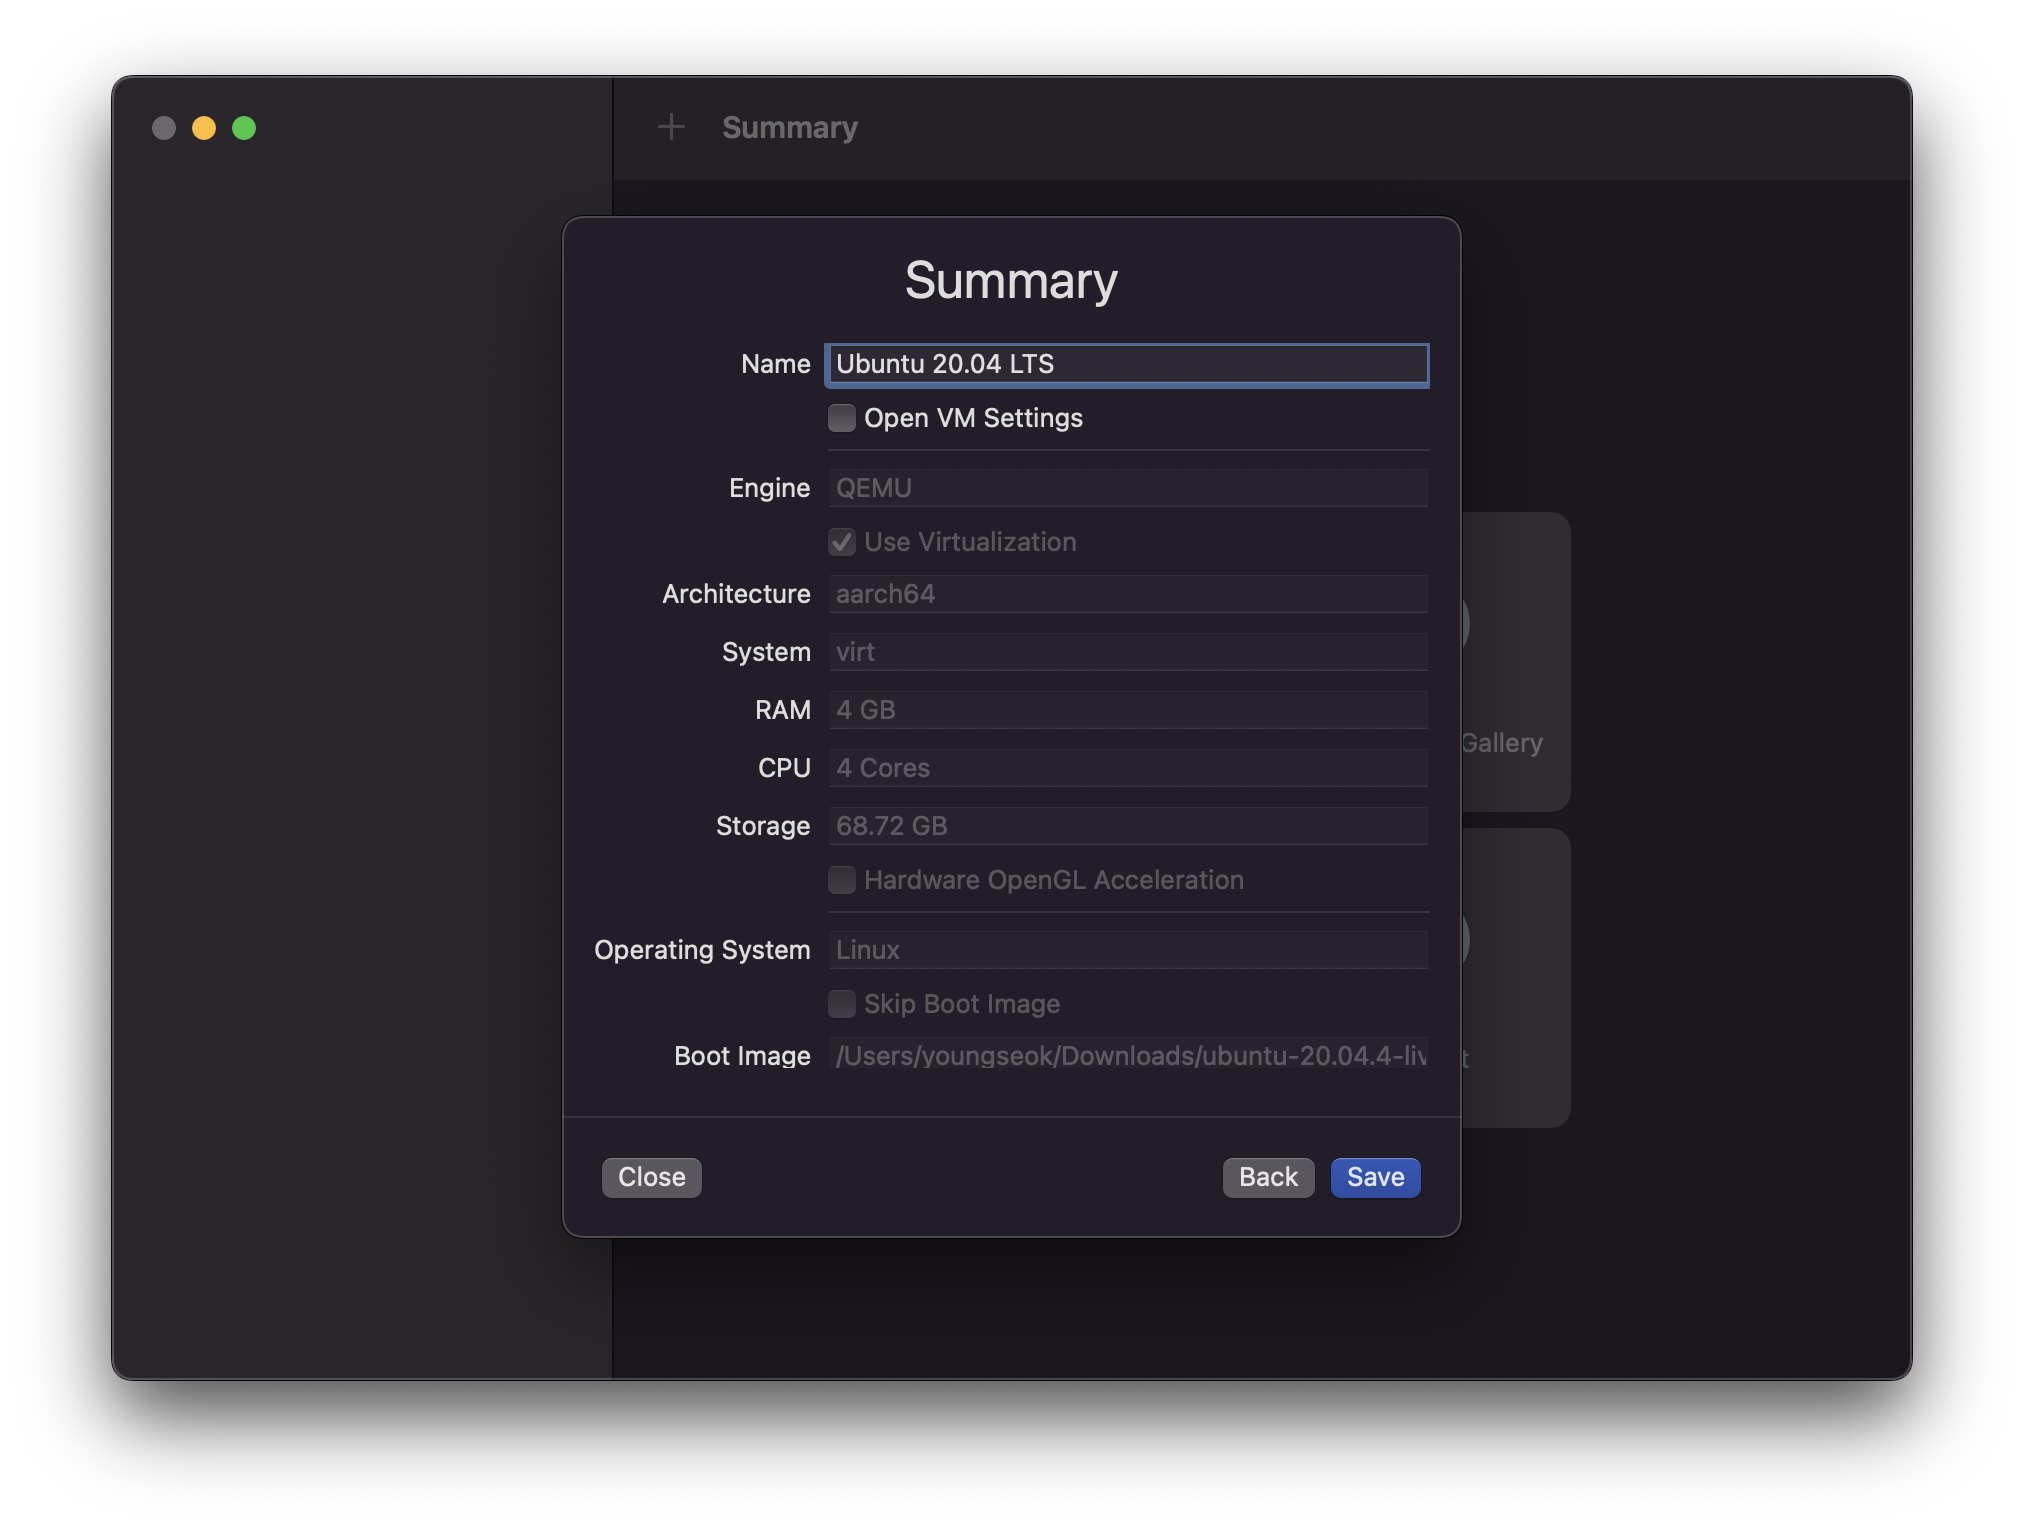This screenshot has height=1528, width=2024.
Task: Toggle Hardware OpenGL Acceleration checkbox
Action: pyautogui.click(x=842, y=880)
